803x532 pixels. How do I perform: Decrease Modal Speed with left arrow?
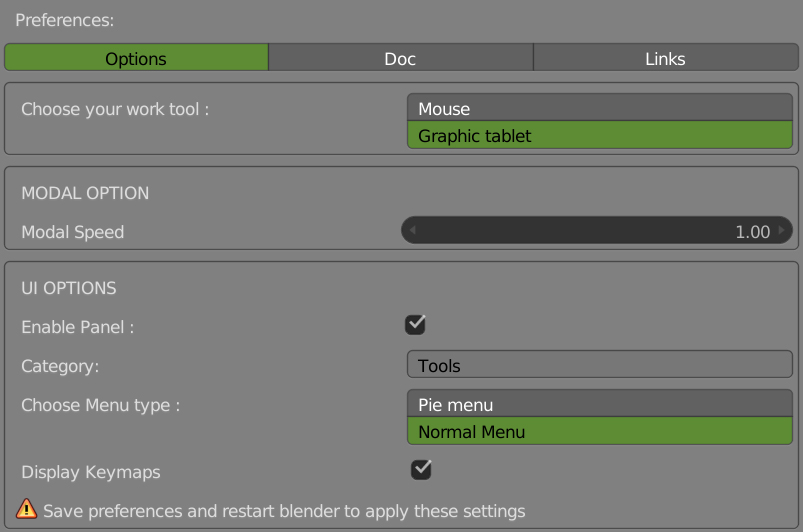[x=412, y=230]
